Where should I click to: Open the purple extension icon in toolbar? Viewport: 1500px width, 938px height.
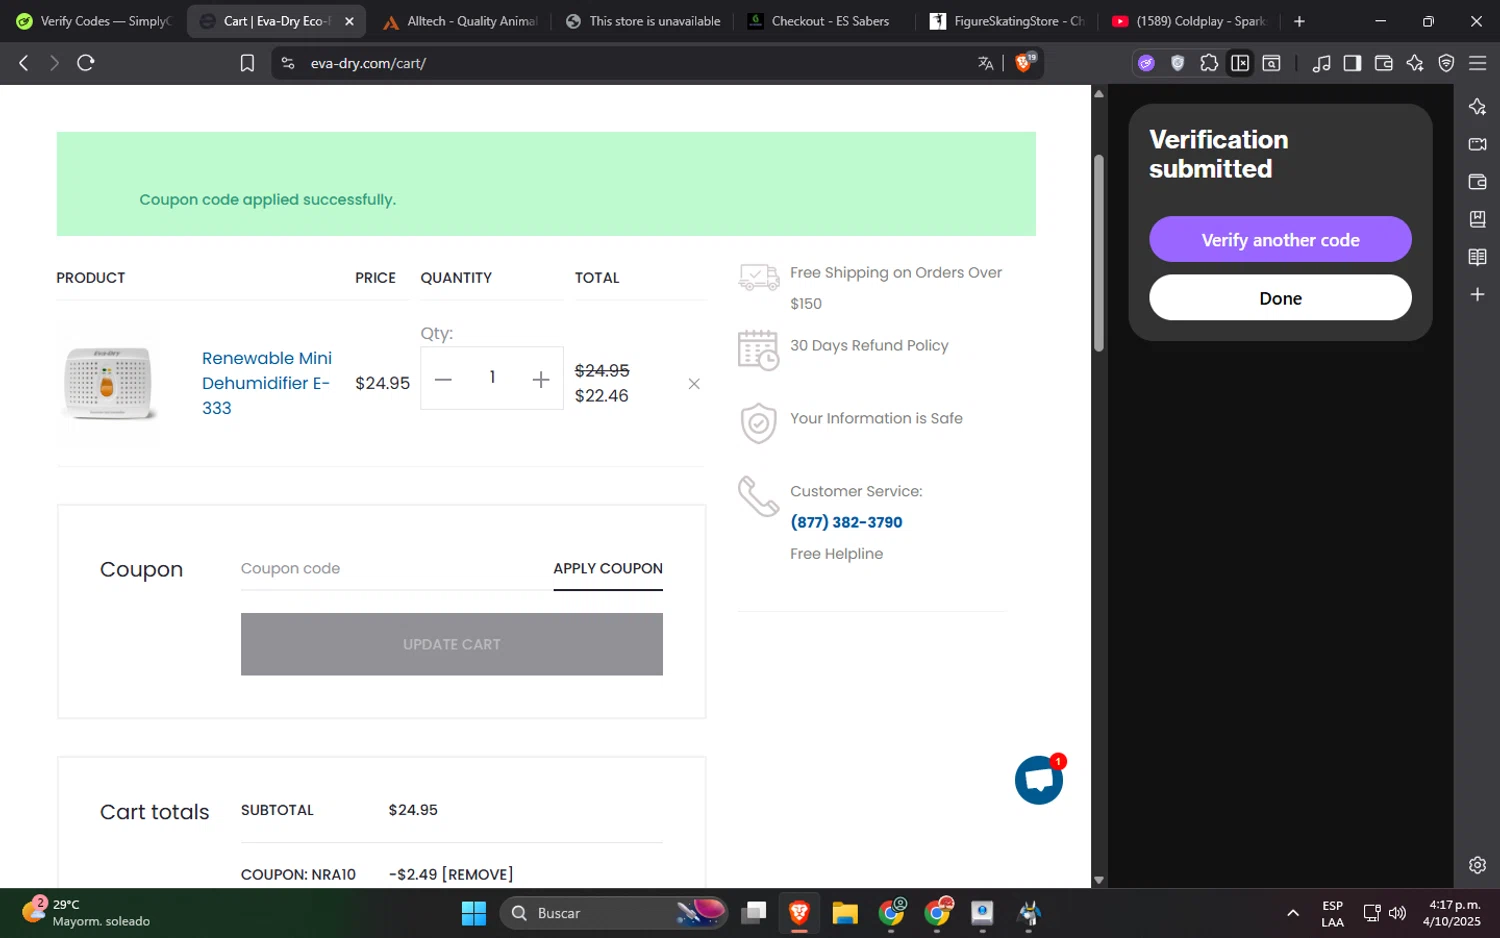click(1146, 63)
